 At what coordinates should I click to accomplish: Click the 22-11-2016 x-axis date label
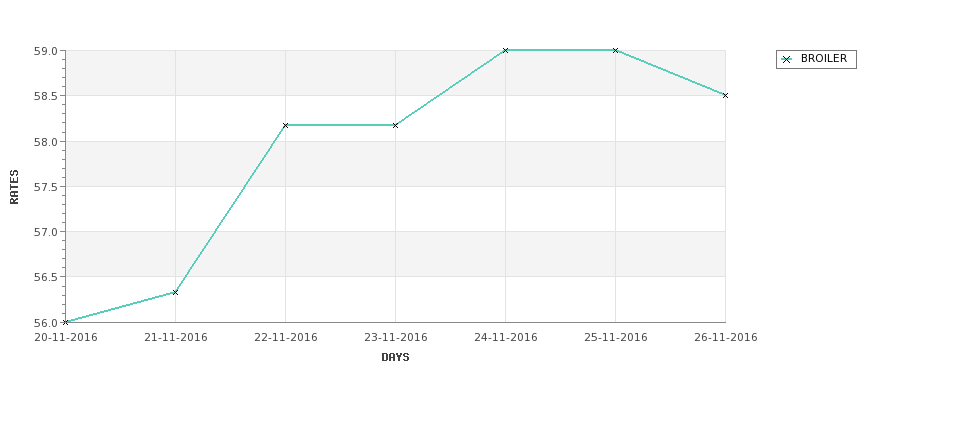point(285,338)
